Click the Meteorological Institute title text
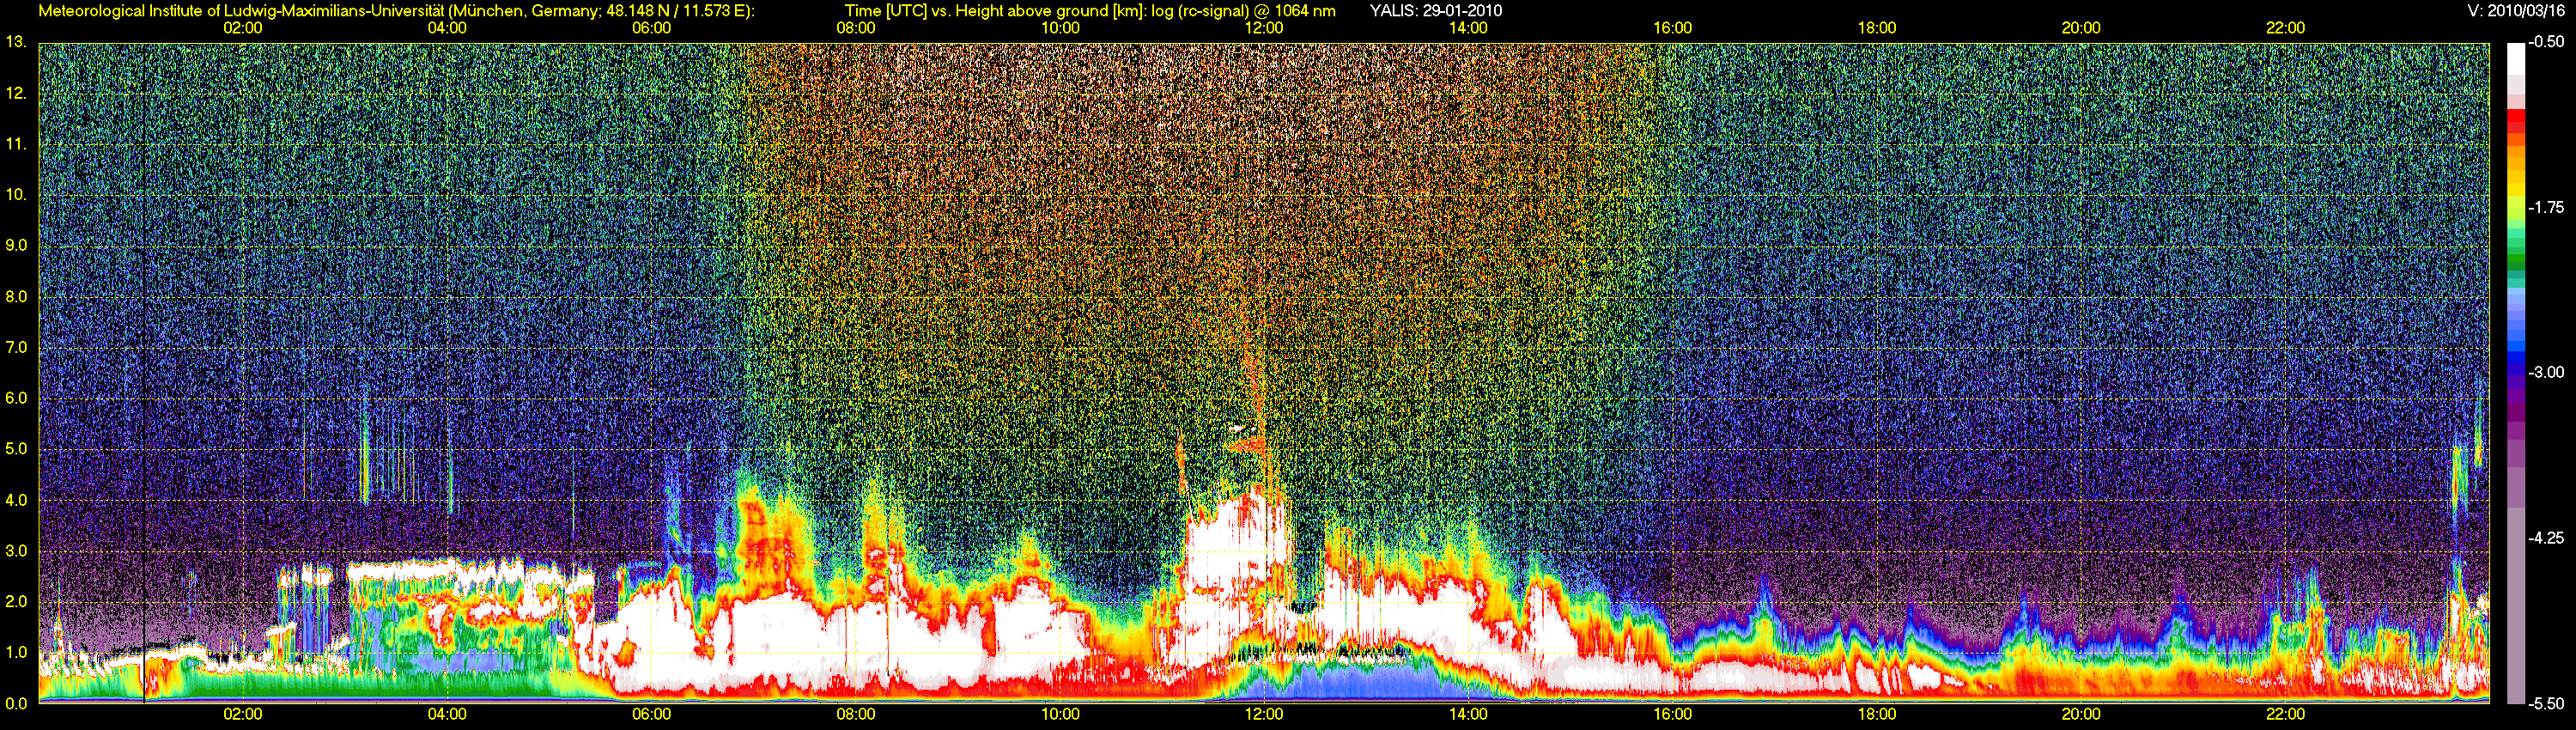Screen dimensions: 2576x730 click(397, 11)
